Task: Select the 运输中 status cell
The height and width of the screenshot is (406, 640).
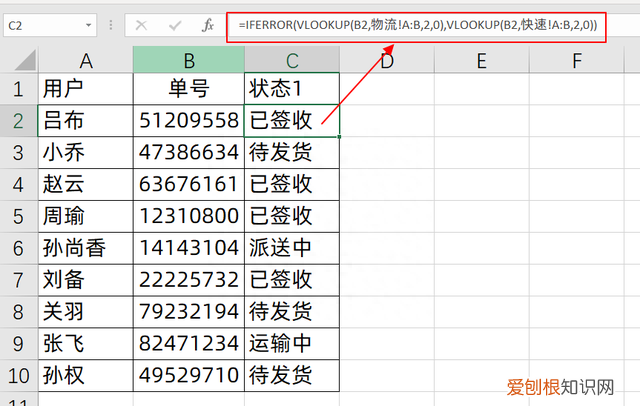Action: [x=292, y=344]
